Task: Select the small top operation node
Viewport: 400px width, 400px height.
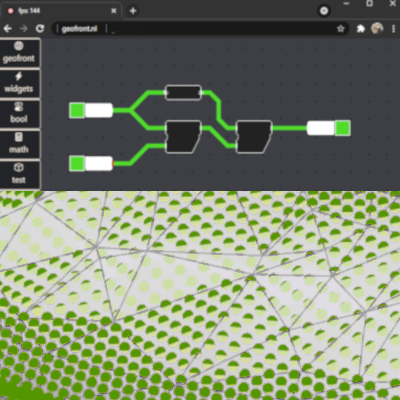Action: pos(183,92)
